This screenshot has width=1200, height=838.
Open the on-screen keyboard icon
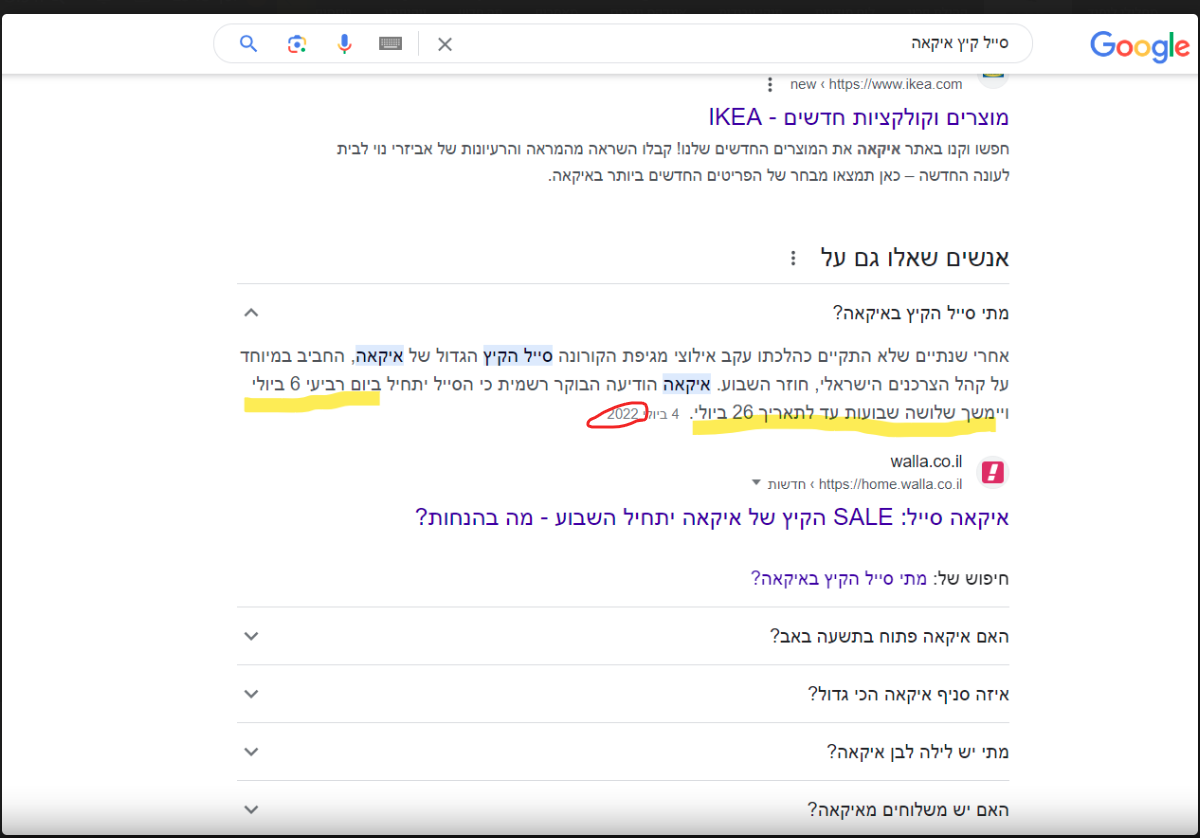(x=391, y=43)
